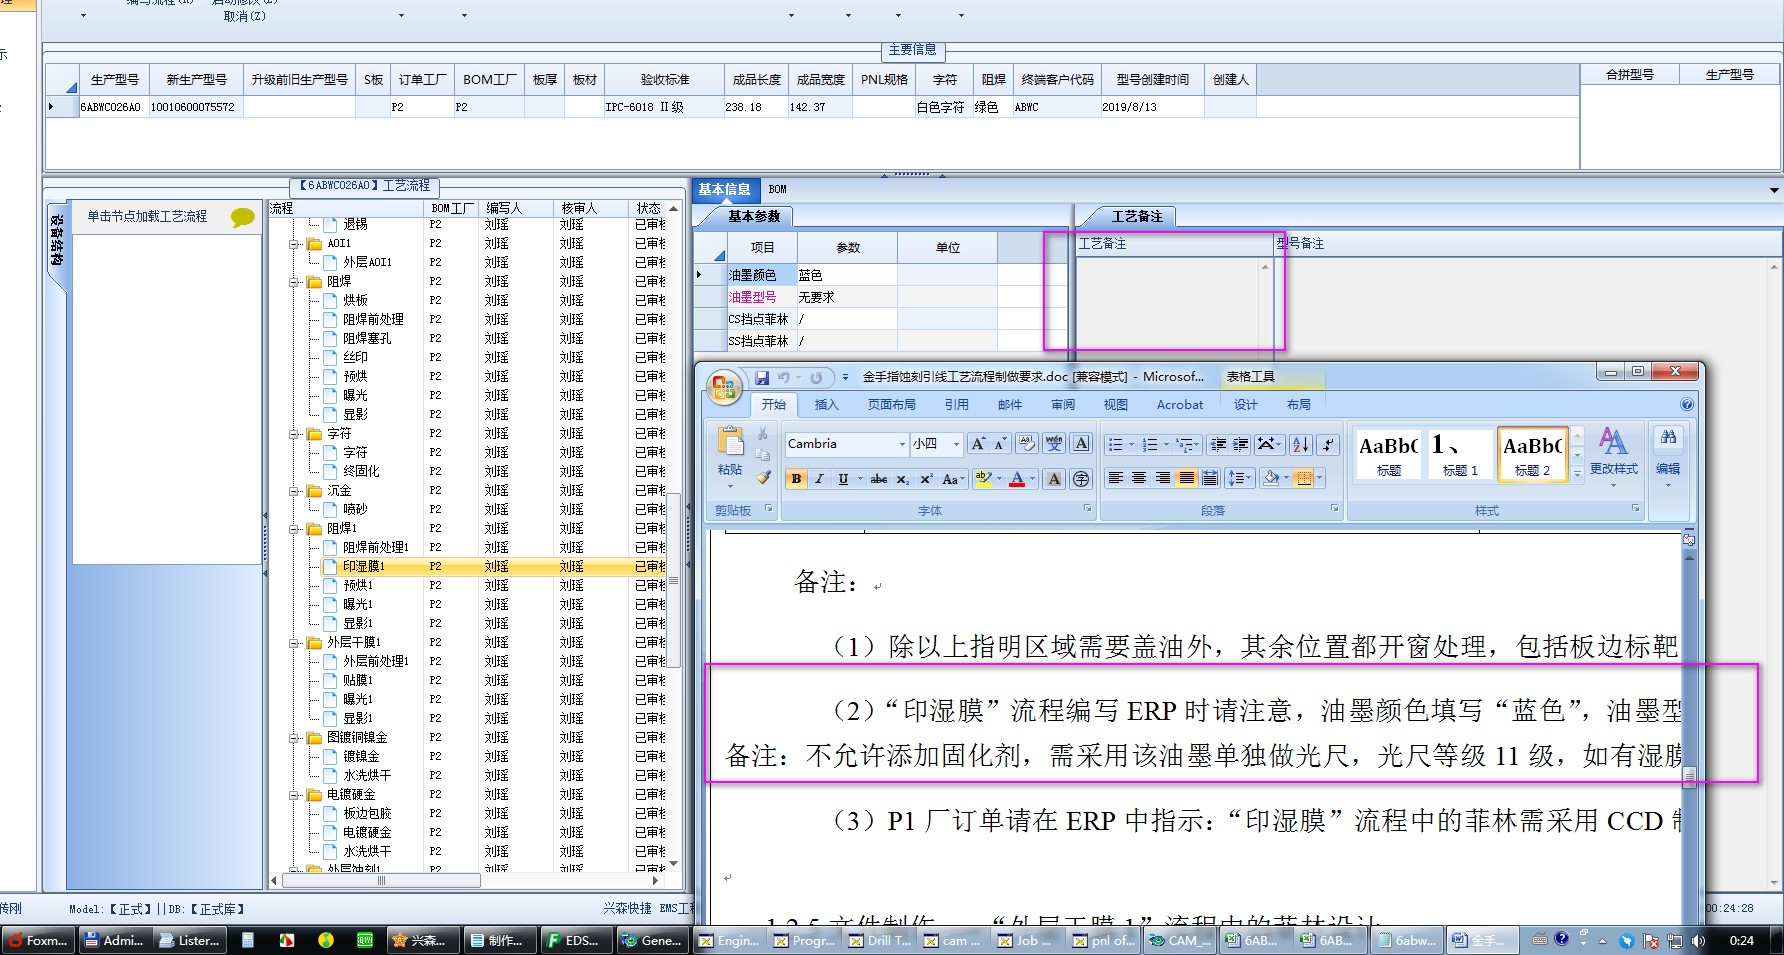Apply text highlight color
Viewport: 1784px width, 955px height.
pos(983,479)
